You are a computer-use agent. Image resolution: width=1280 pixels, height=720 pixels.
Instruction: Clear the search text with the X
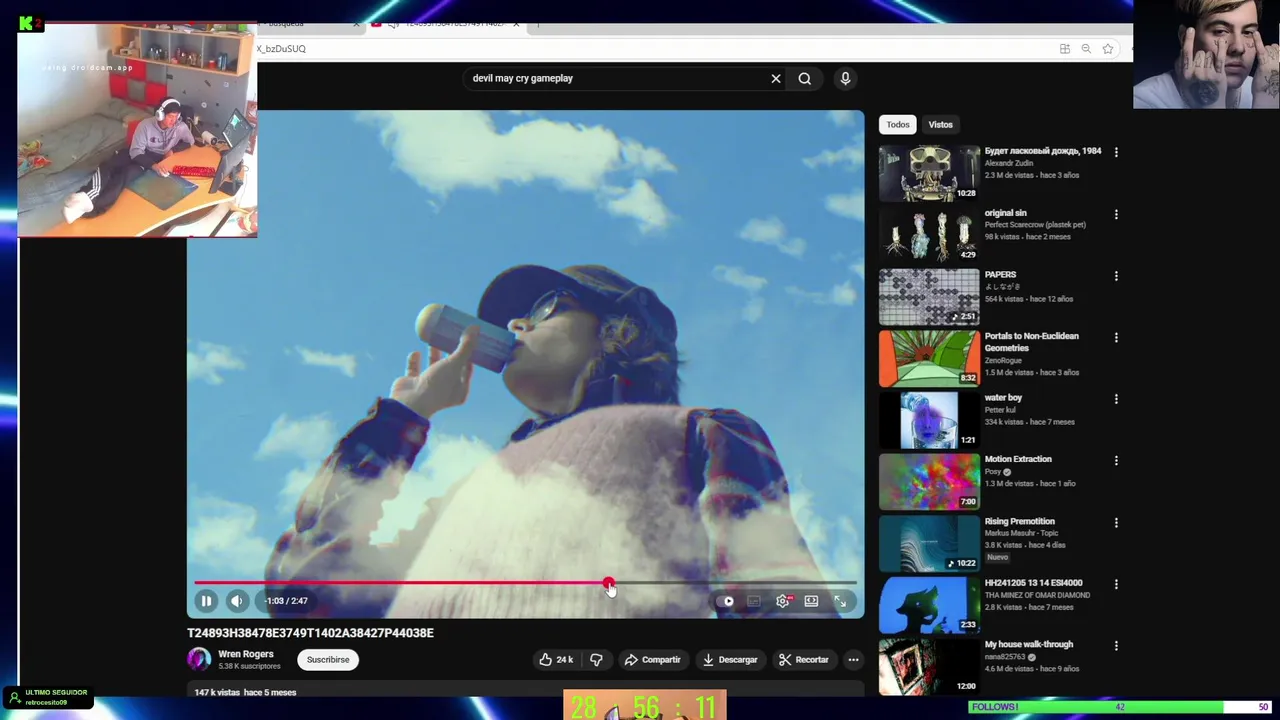[776, 78]
